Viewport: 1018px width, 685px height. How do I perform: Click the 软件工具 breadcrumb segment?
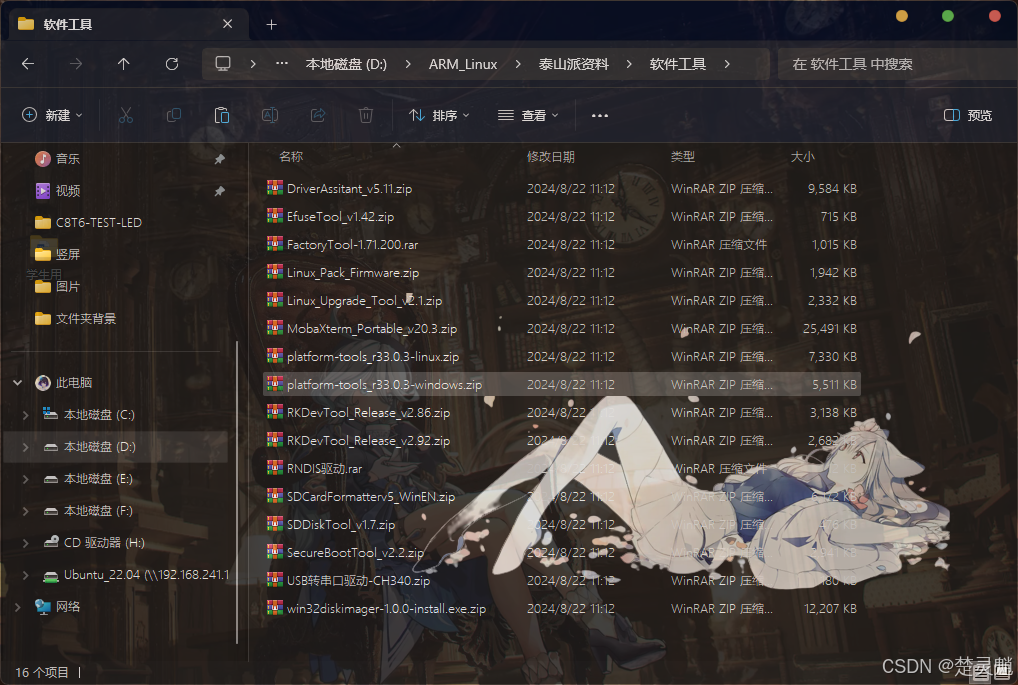tap(678, 64)
